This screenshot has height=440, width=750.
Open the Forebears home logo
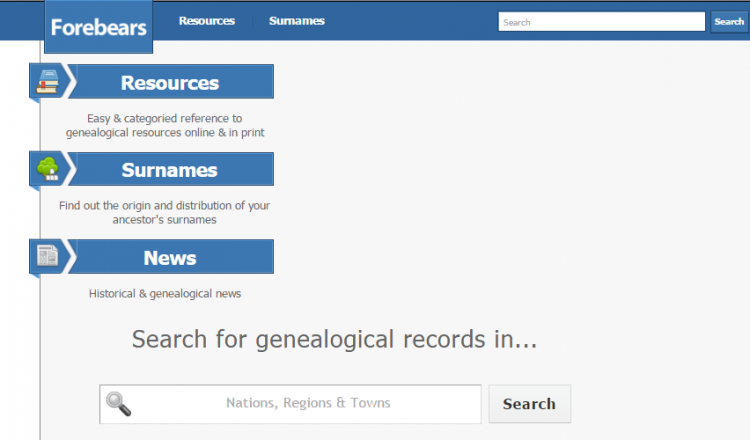click(98, 27)
